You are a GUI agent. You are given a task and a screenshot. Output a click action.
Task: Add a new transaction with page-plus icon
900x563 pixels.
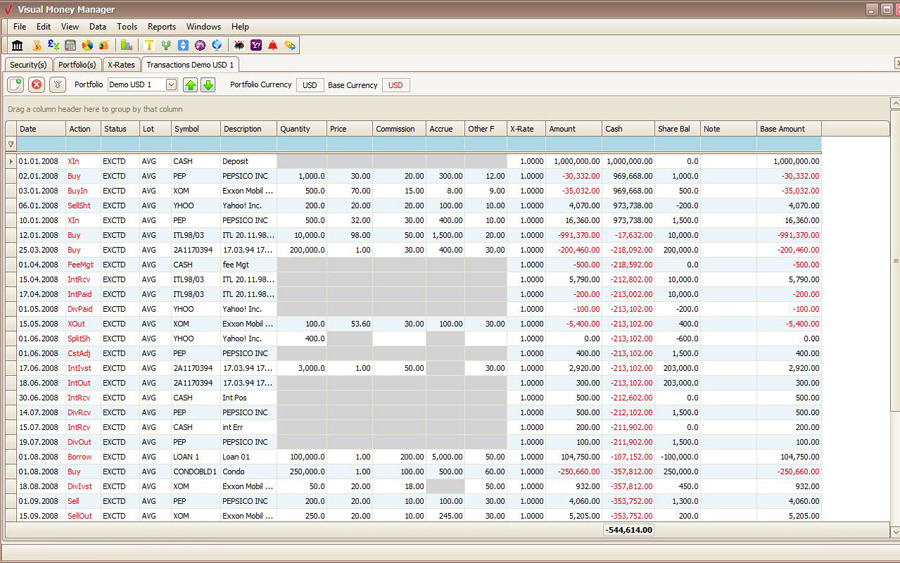(x=15, y=85)
